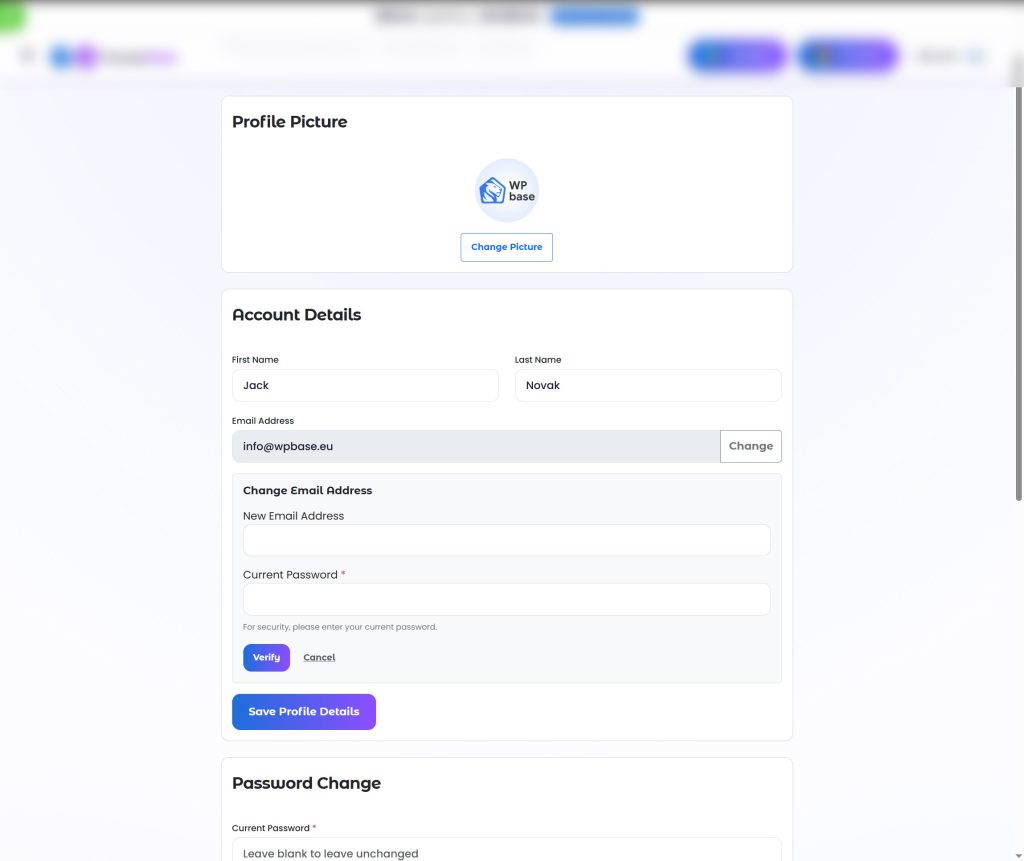
Task: Click the Change Picture button
Action: click(x=507, y=247)
